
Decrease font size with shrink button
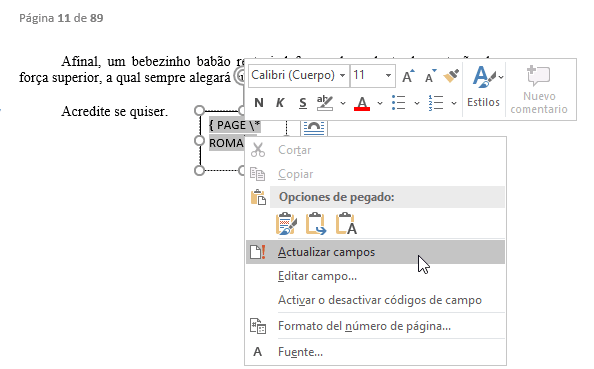[x=431, y=76]
